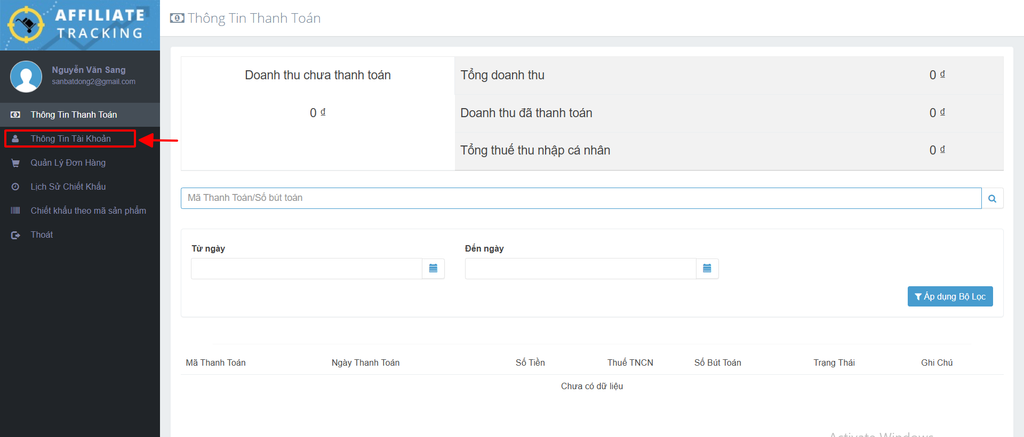Click the Trạng Thái column header
The height and width of the screenshot is (437, 1024).
[x=834, y=362]
